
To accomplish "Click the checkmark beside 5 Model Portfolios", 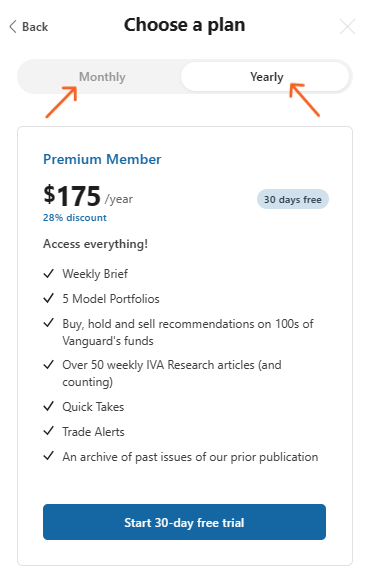I will (49, 298).
